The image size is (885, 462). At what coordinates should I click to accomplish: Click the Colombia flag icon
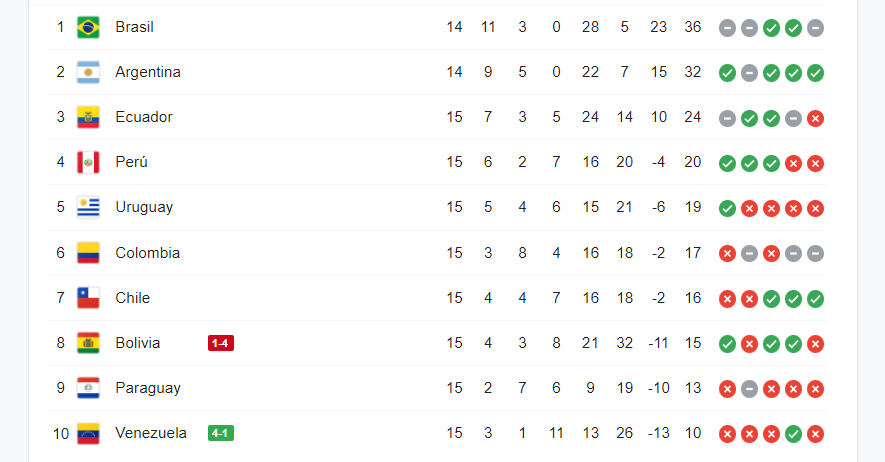point(88,253)
